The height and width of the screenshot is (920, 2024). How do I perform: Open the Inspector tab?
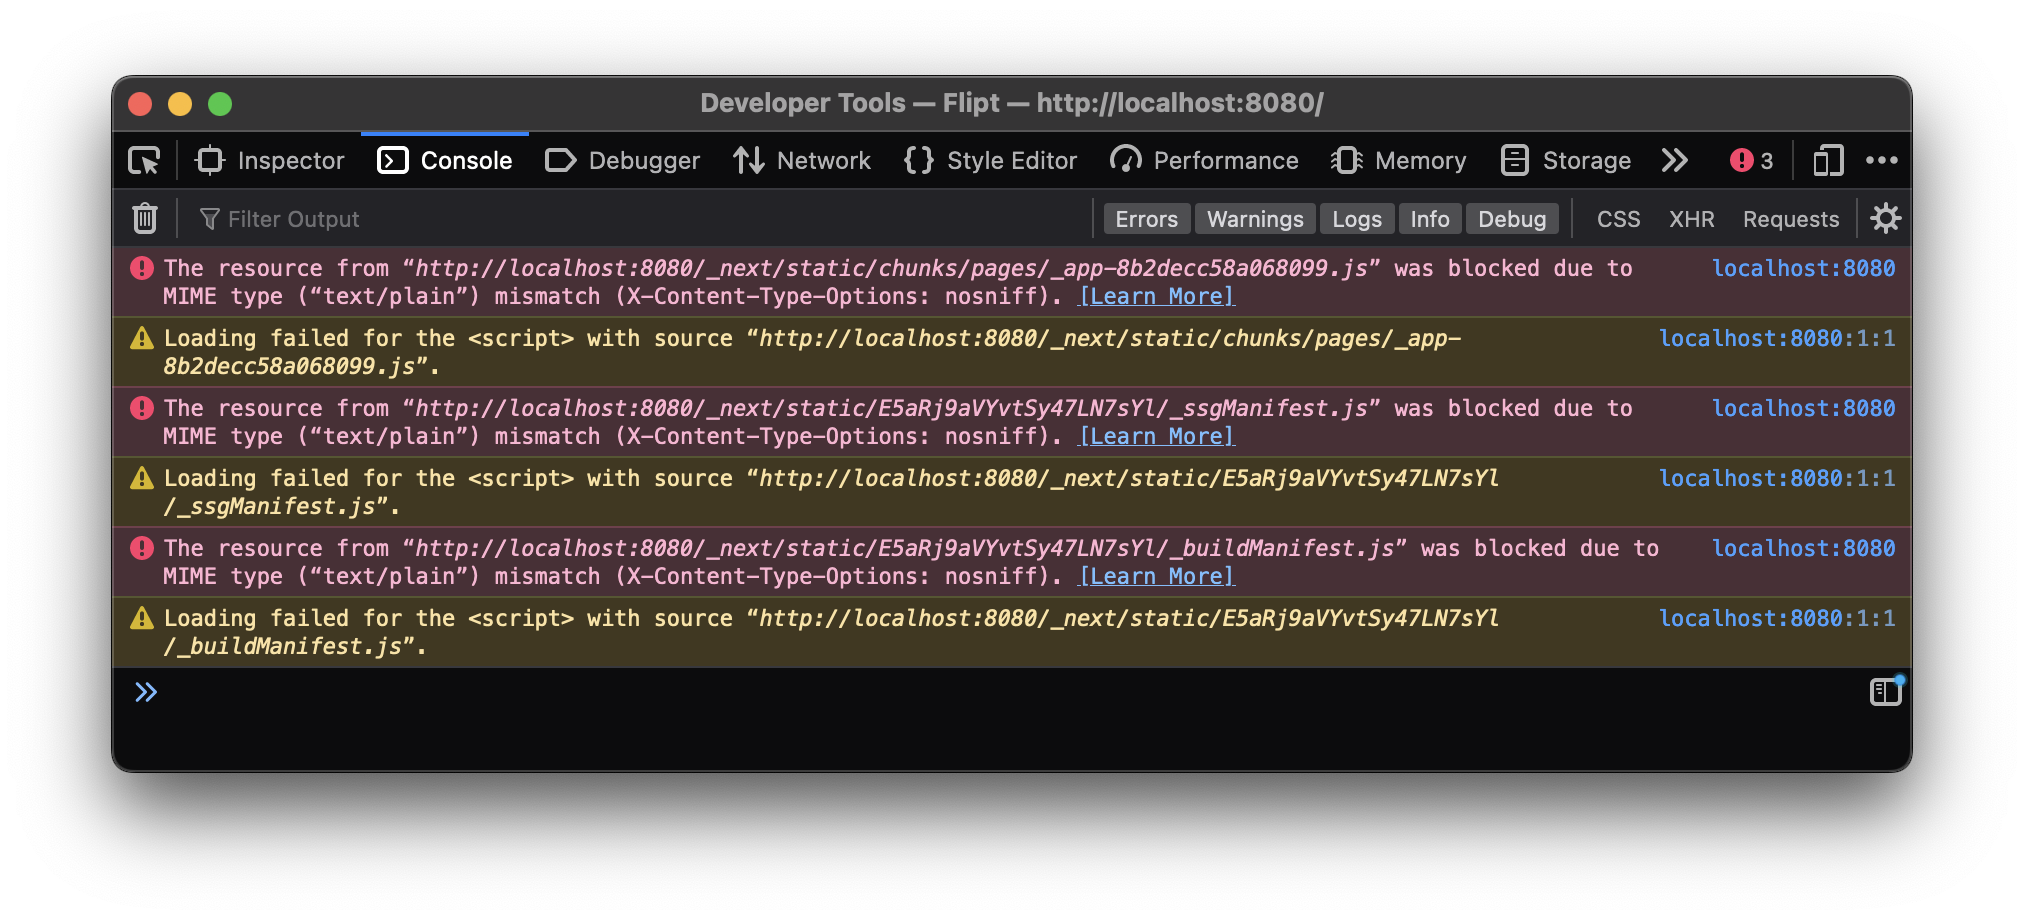click(270, 161)
